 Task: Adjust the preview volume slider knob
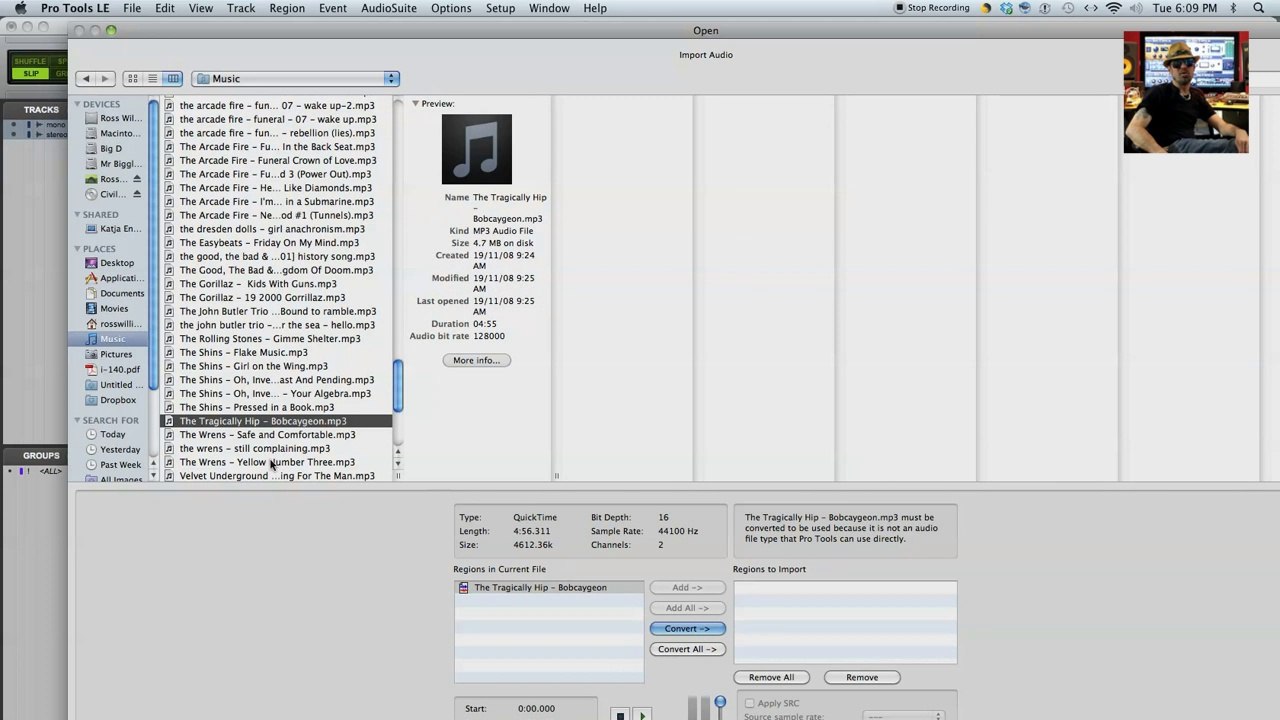(x=720, y=703)
